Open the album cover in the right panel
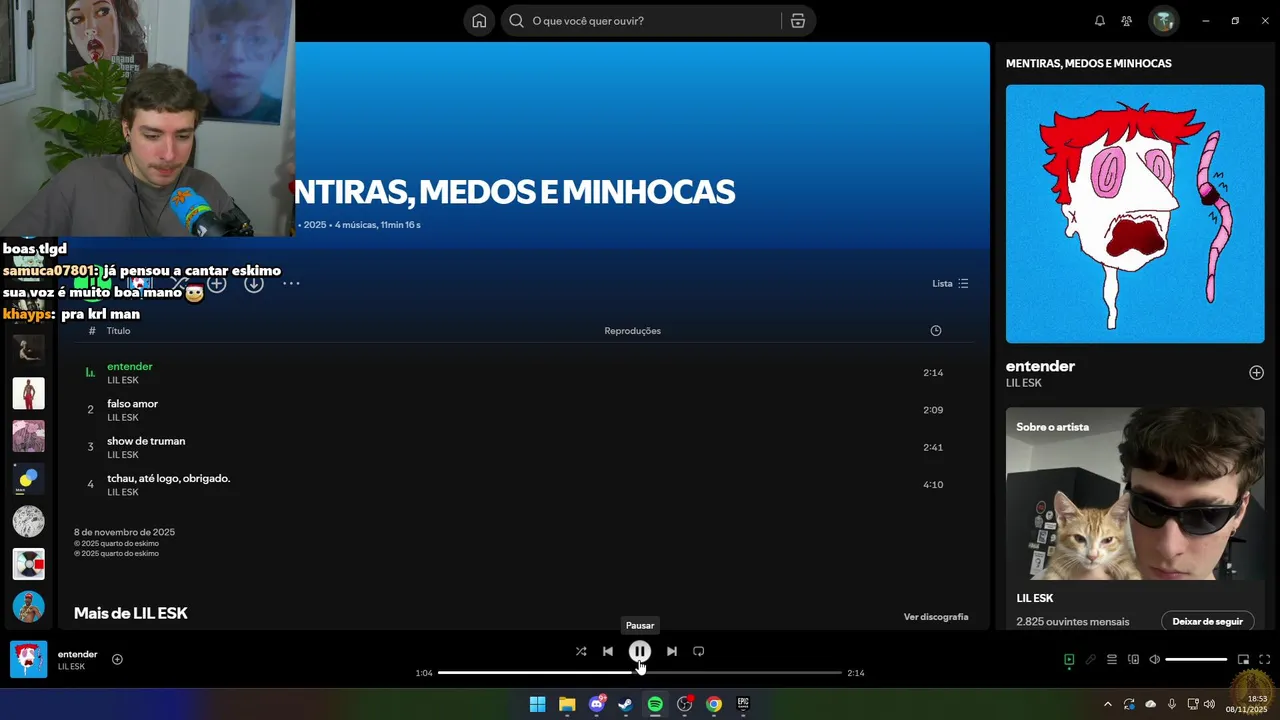1280x720 pixels. pyautogui.click(x=1135, y=214)
